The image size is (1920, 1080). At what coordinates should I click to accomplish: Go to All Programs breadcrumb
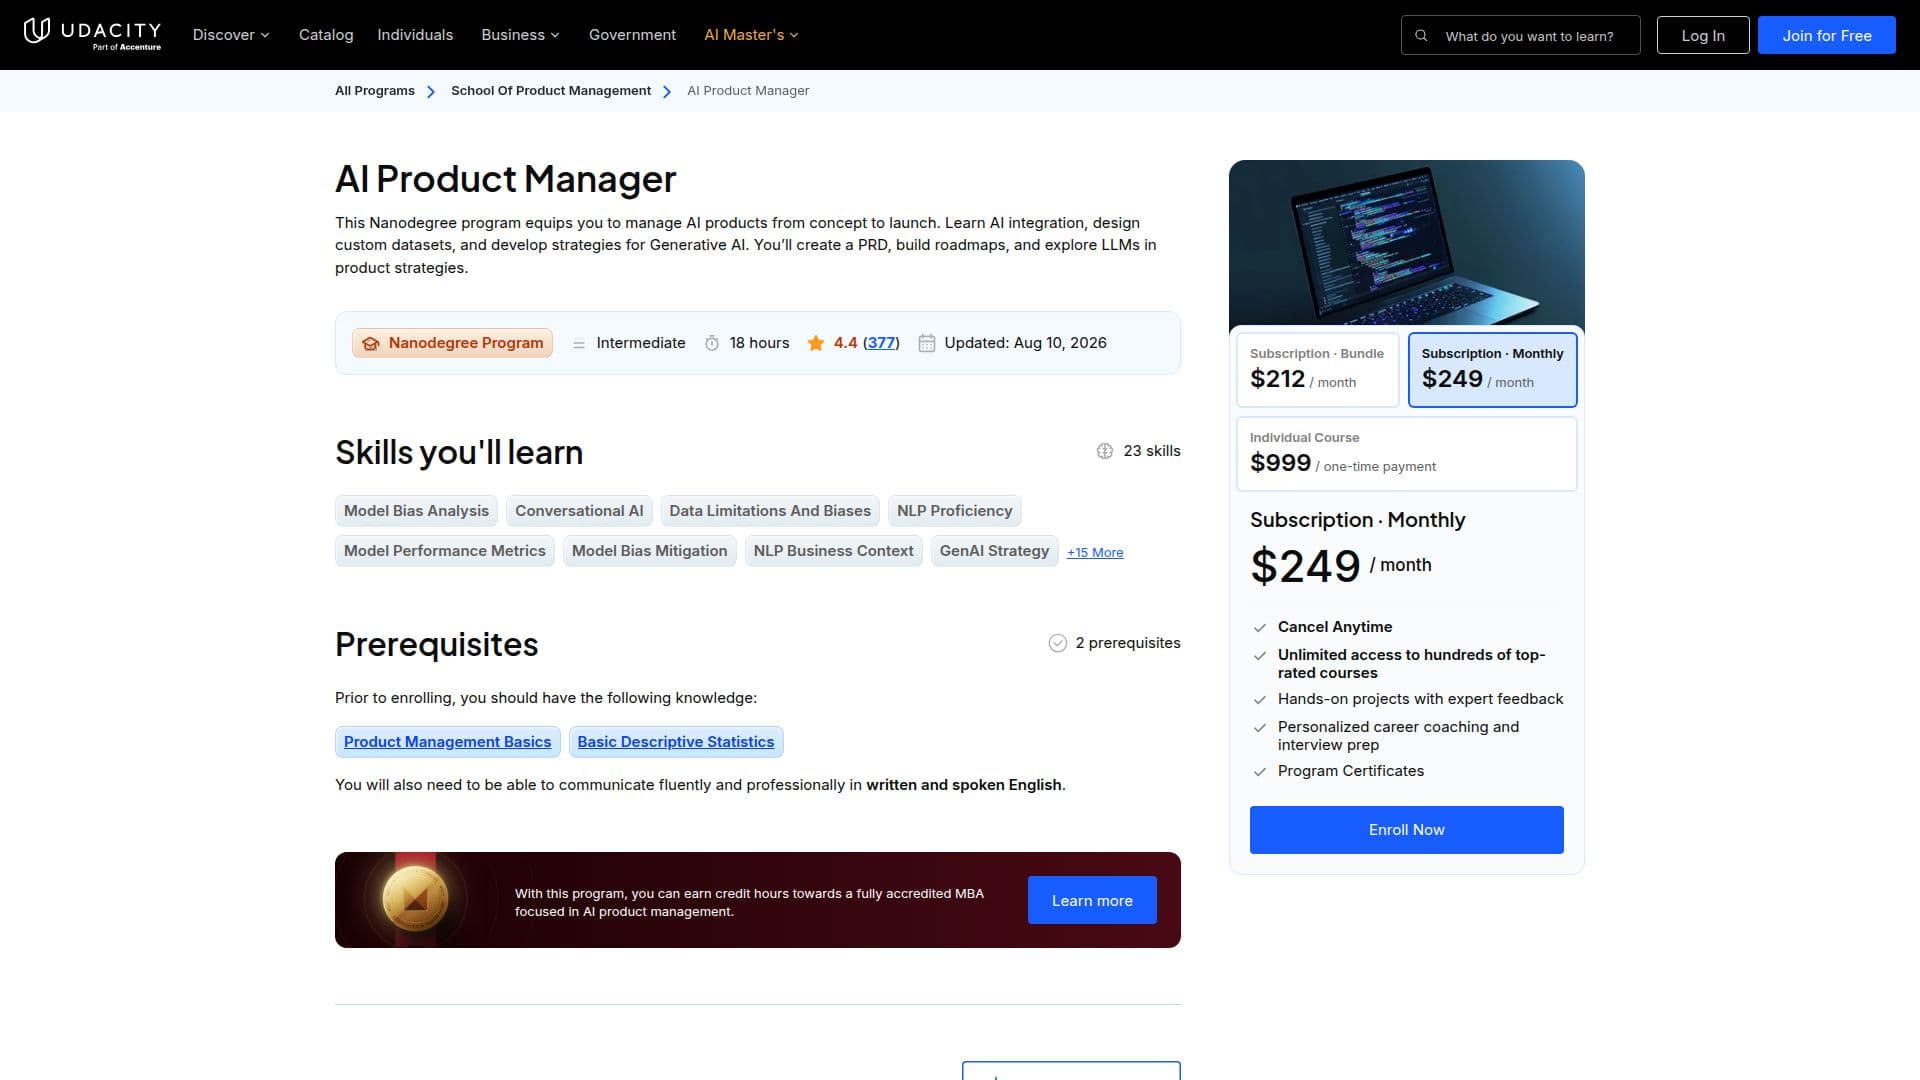[x=375, y=91]
